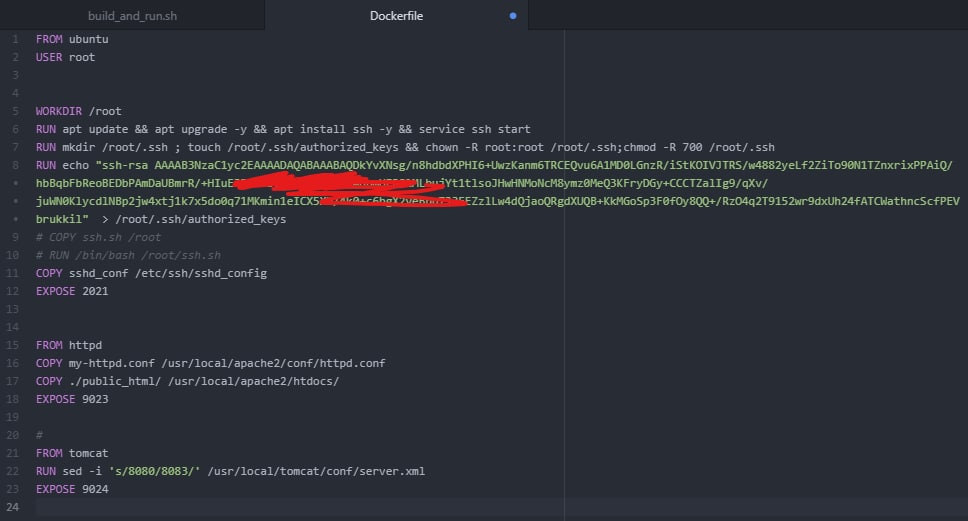
Task: Click the text "EXPOSE 9024"
Action: tap(72, 489)
